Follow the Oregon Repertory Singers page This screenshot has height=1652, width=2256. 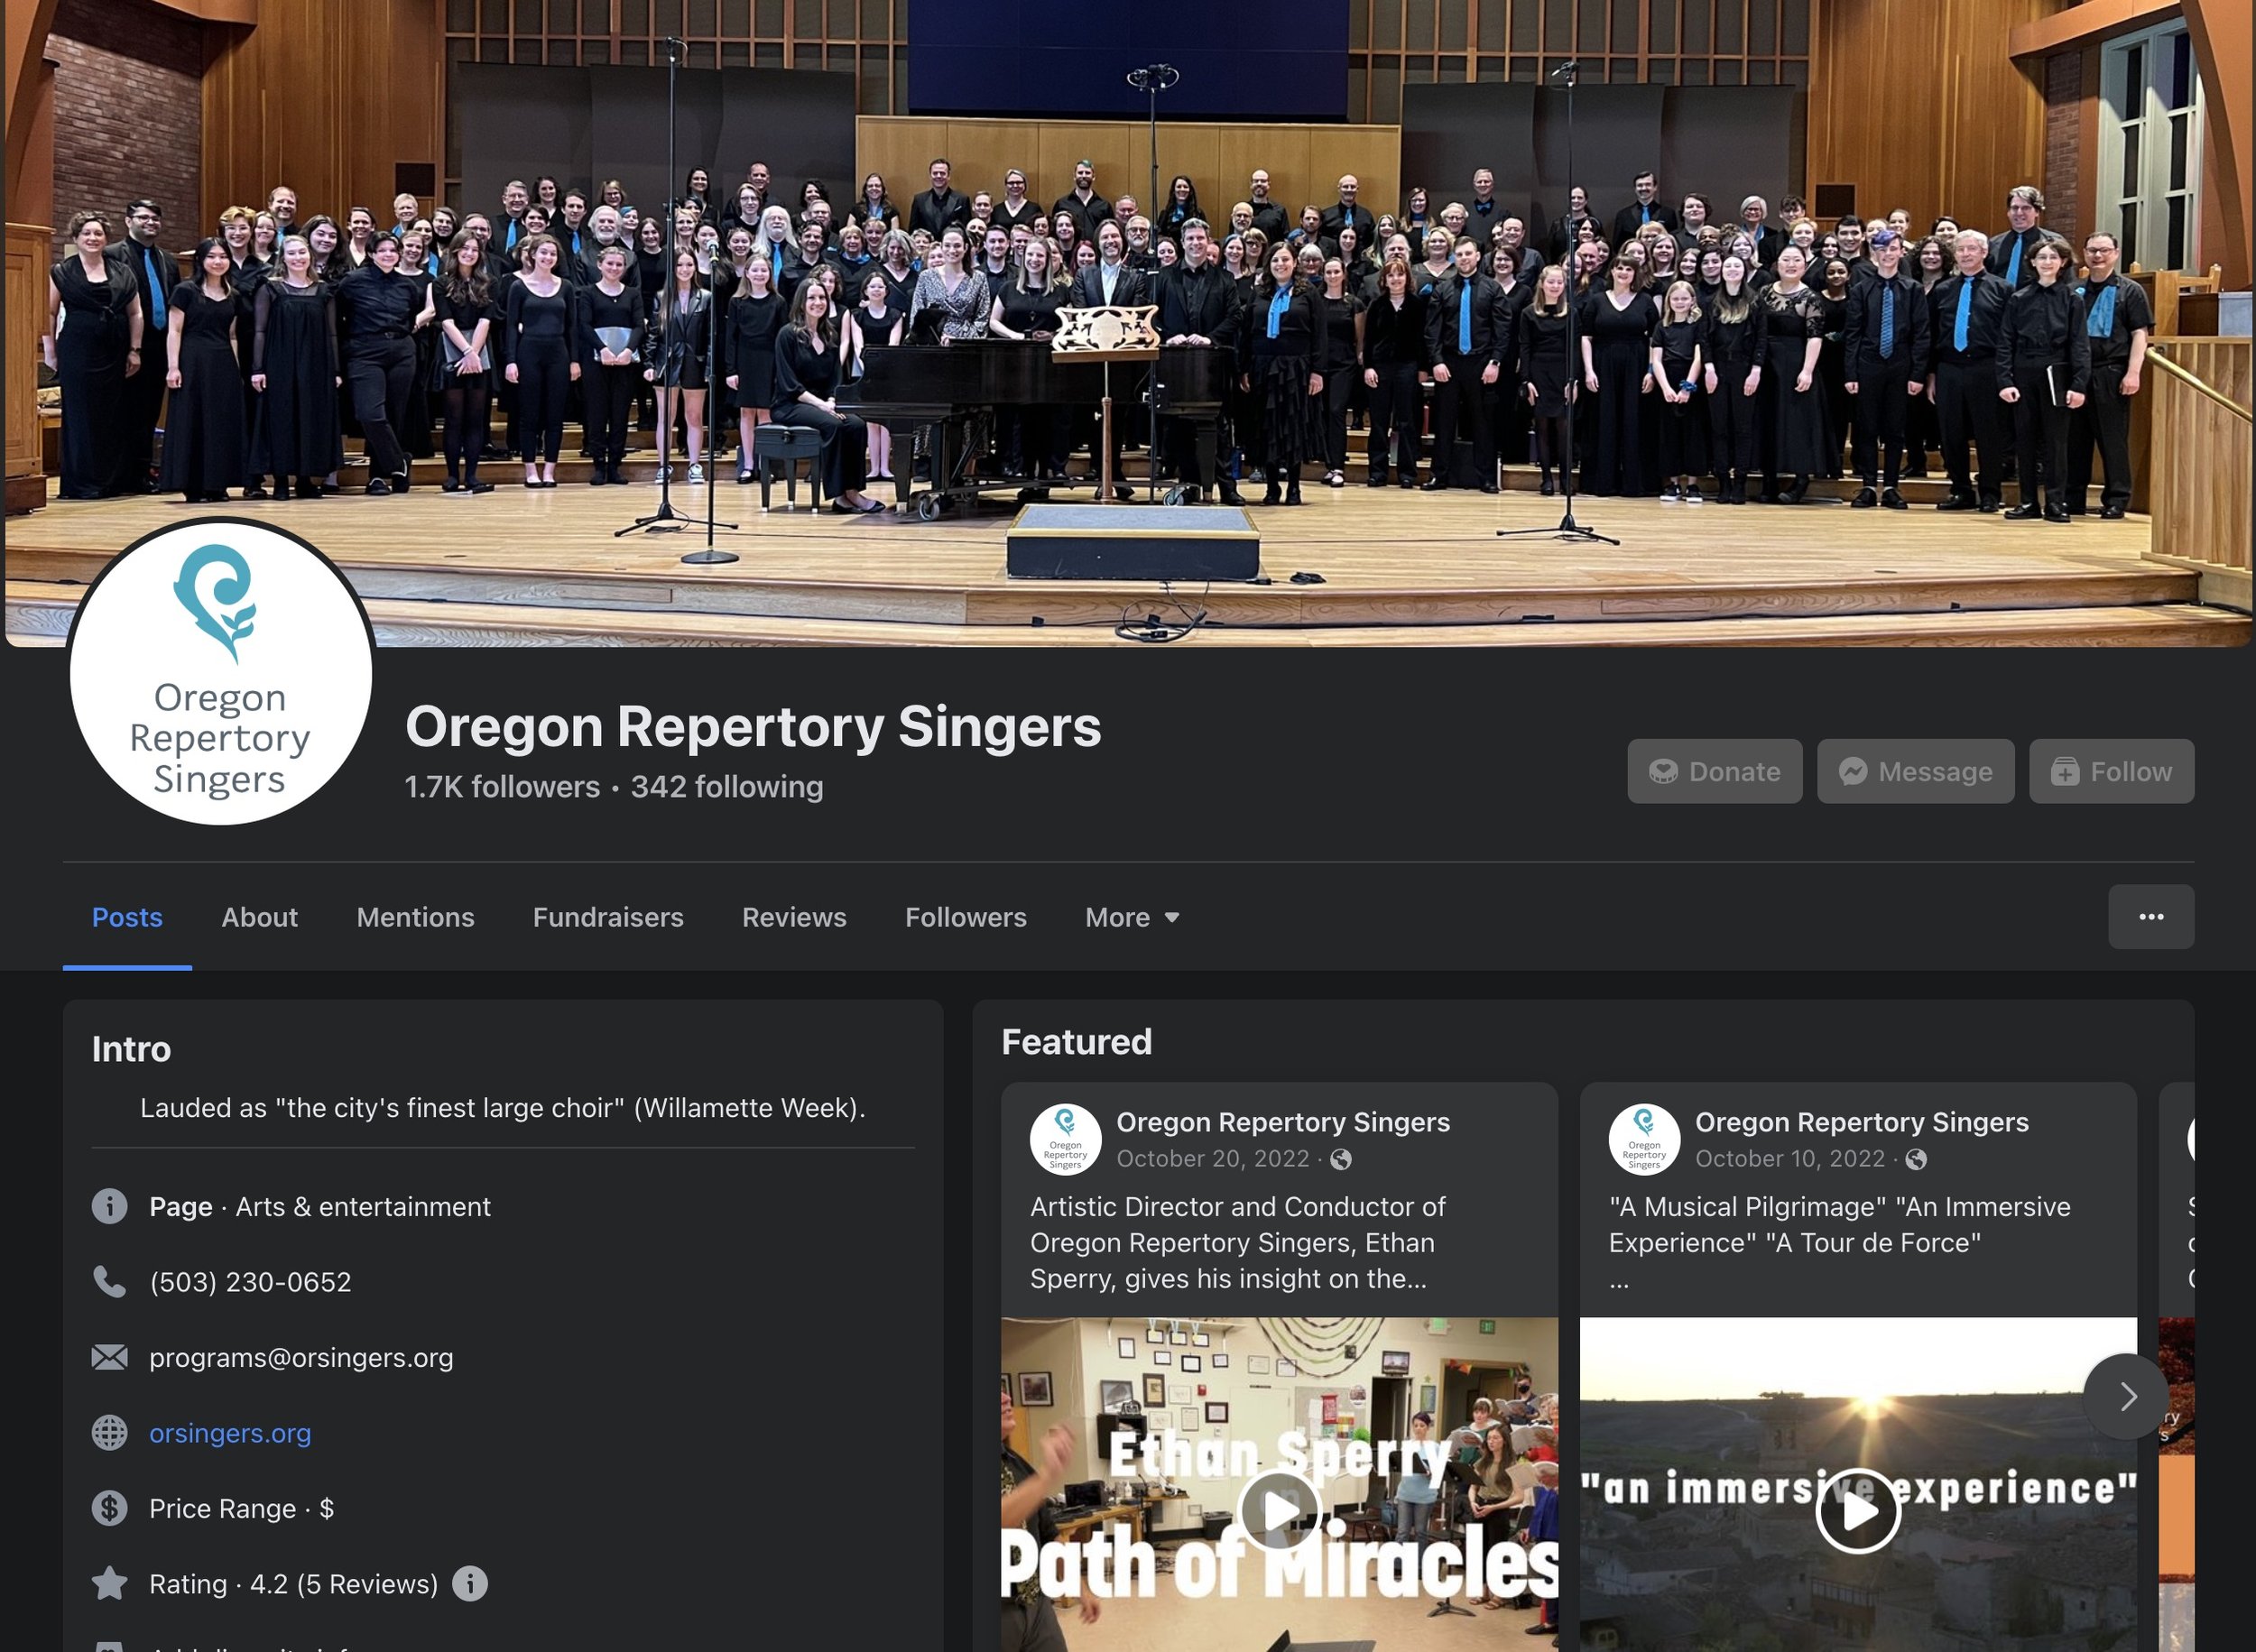point(2111,771)
